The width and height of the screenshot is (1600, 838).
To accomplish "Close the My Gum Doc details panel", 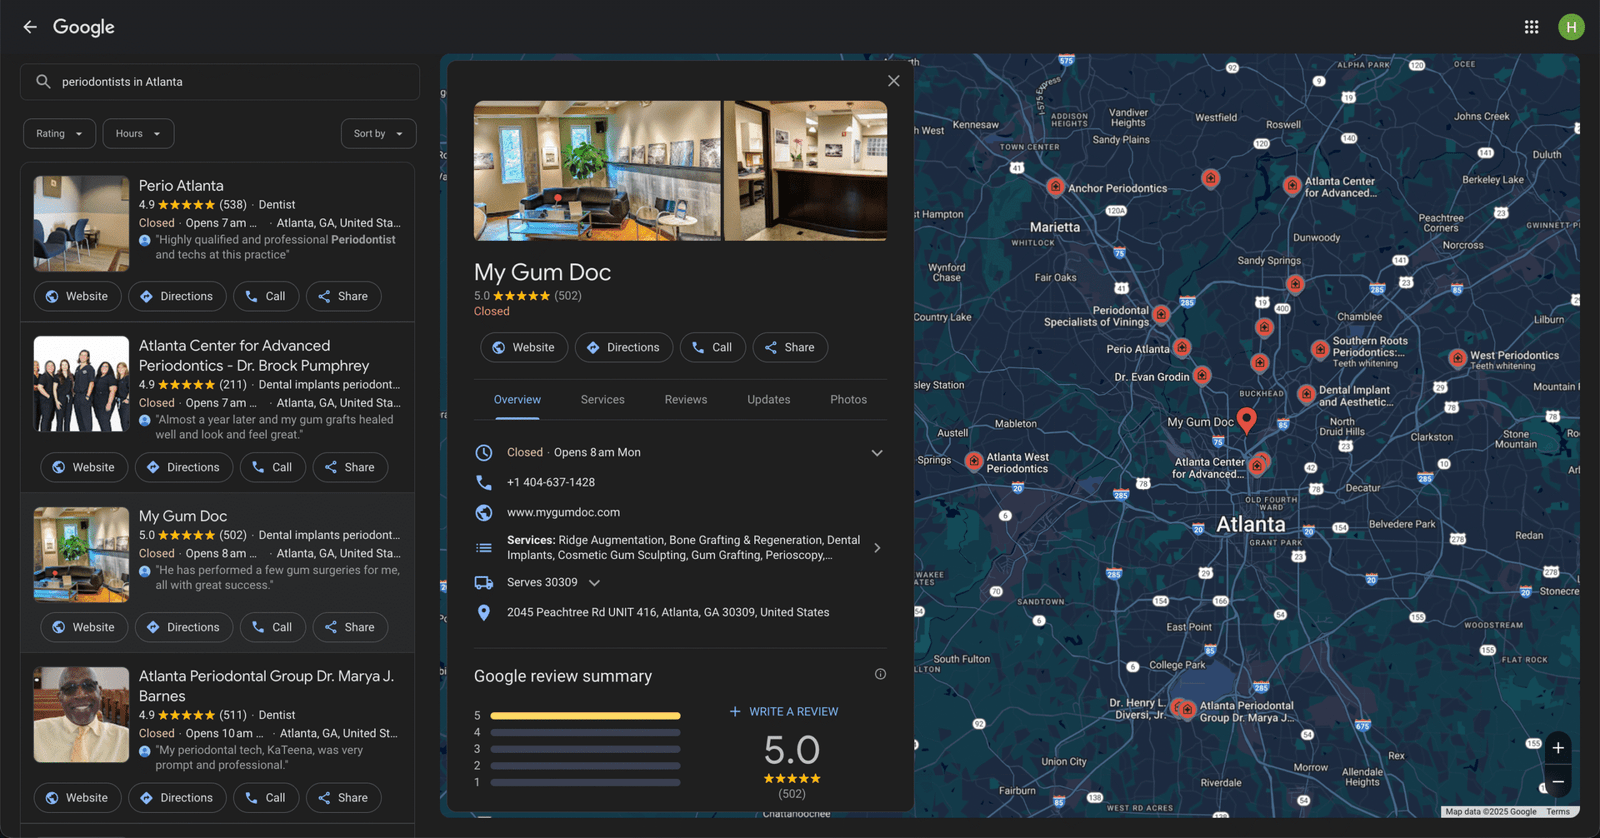I will (x=894, y=81).
